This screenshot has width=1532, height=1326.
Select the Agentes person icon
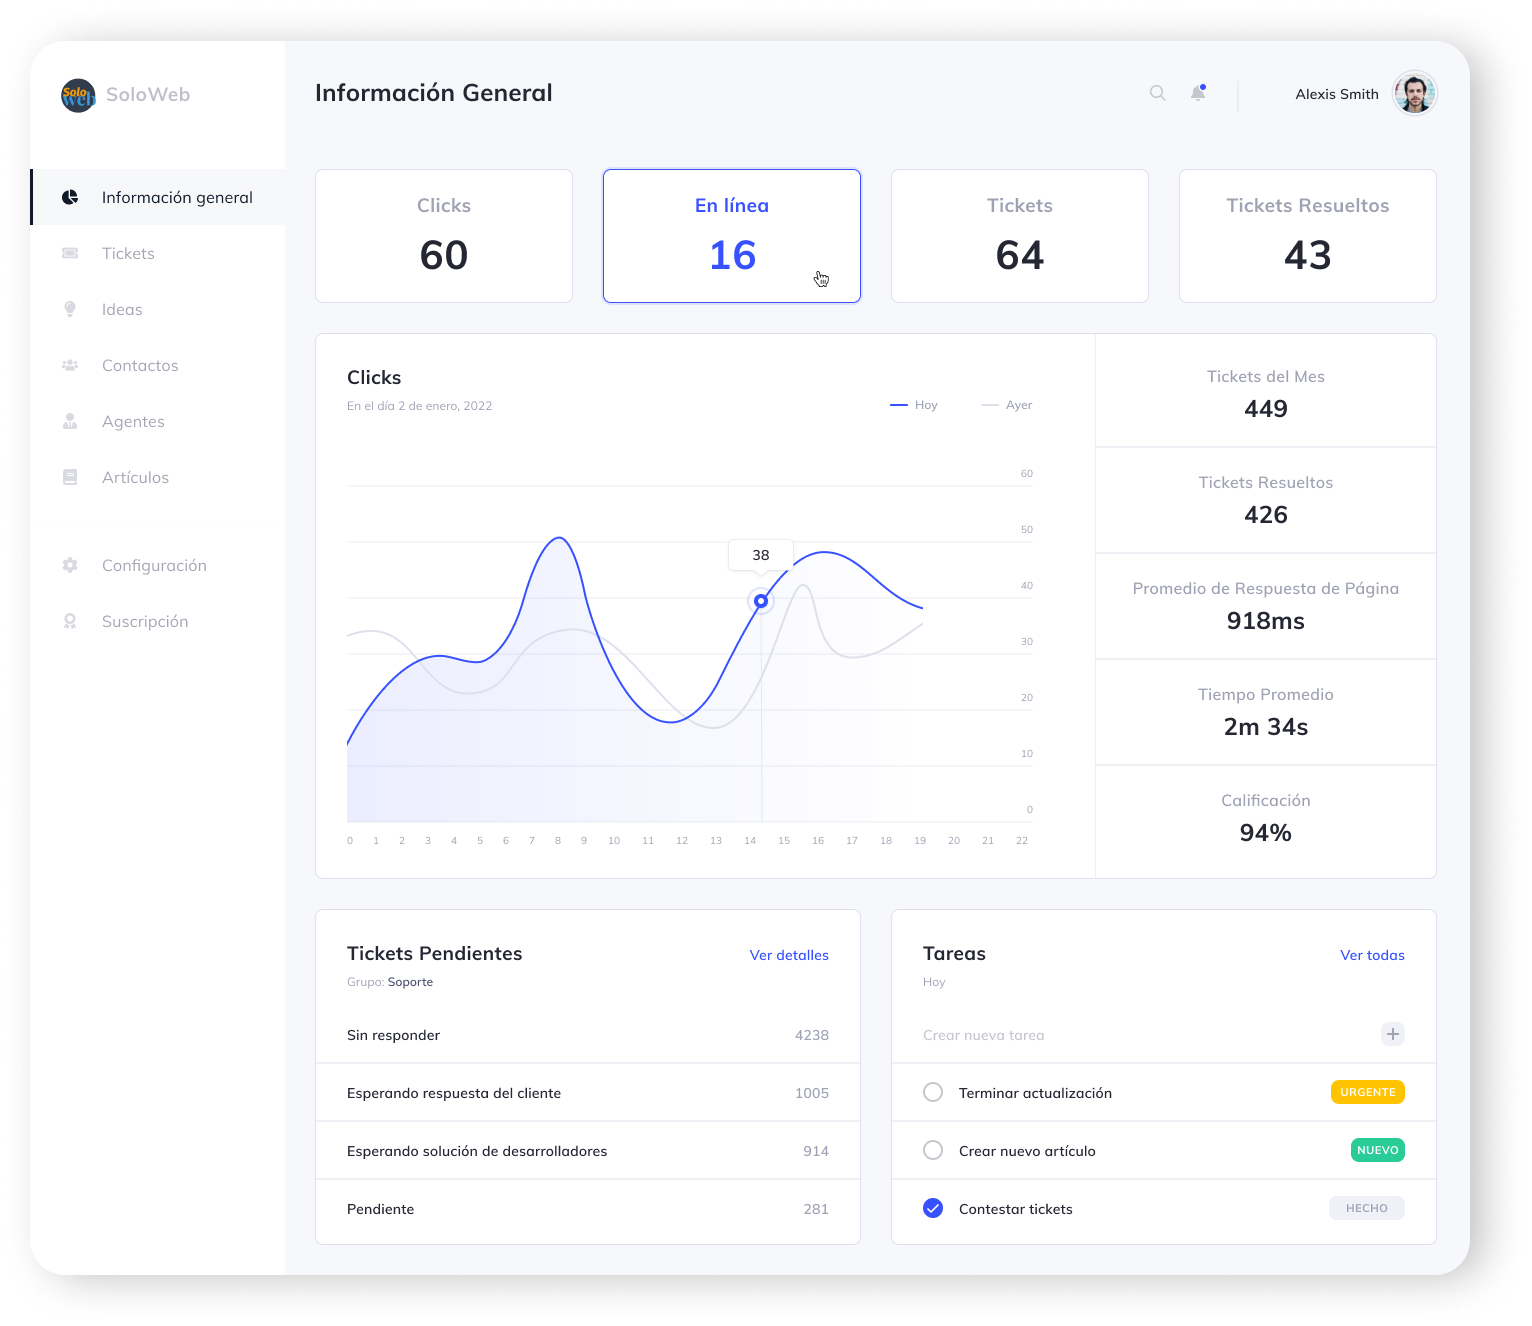click(x=70, y=421)
